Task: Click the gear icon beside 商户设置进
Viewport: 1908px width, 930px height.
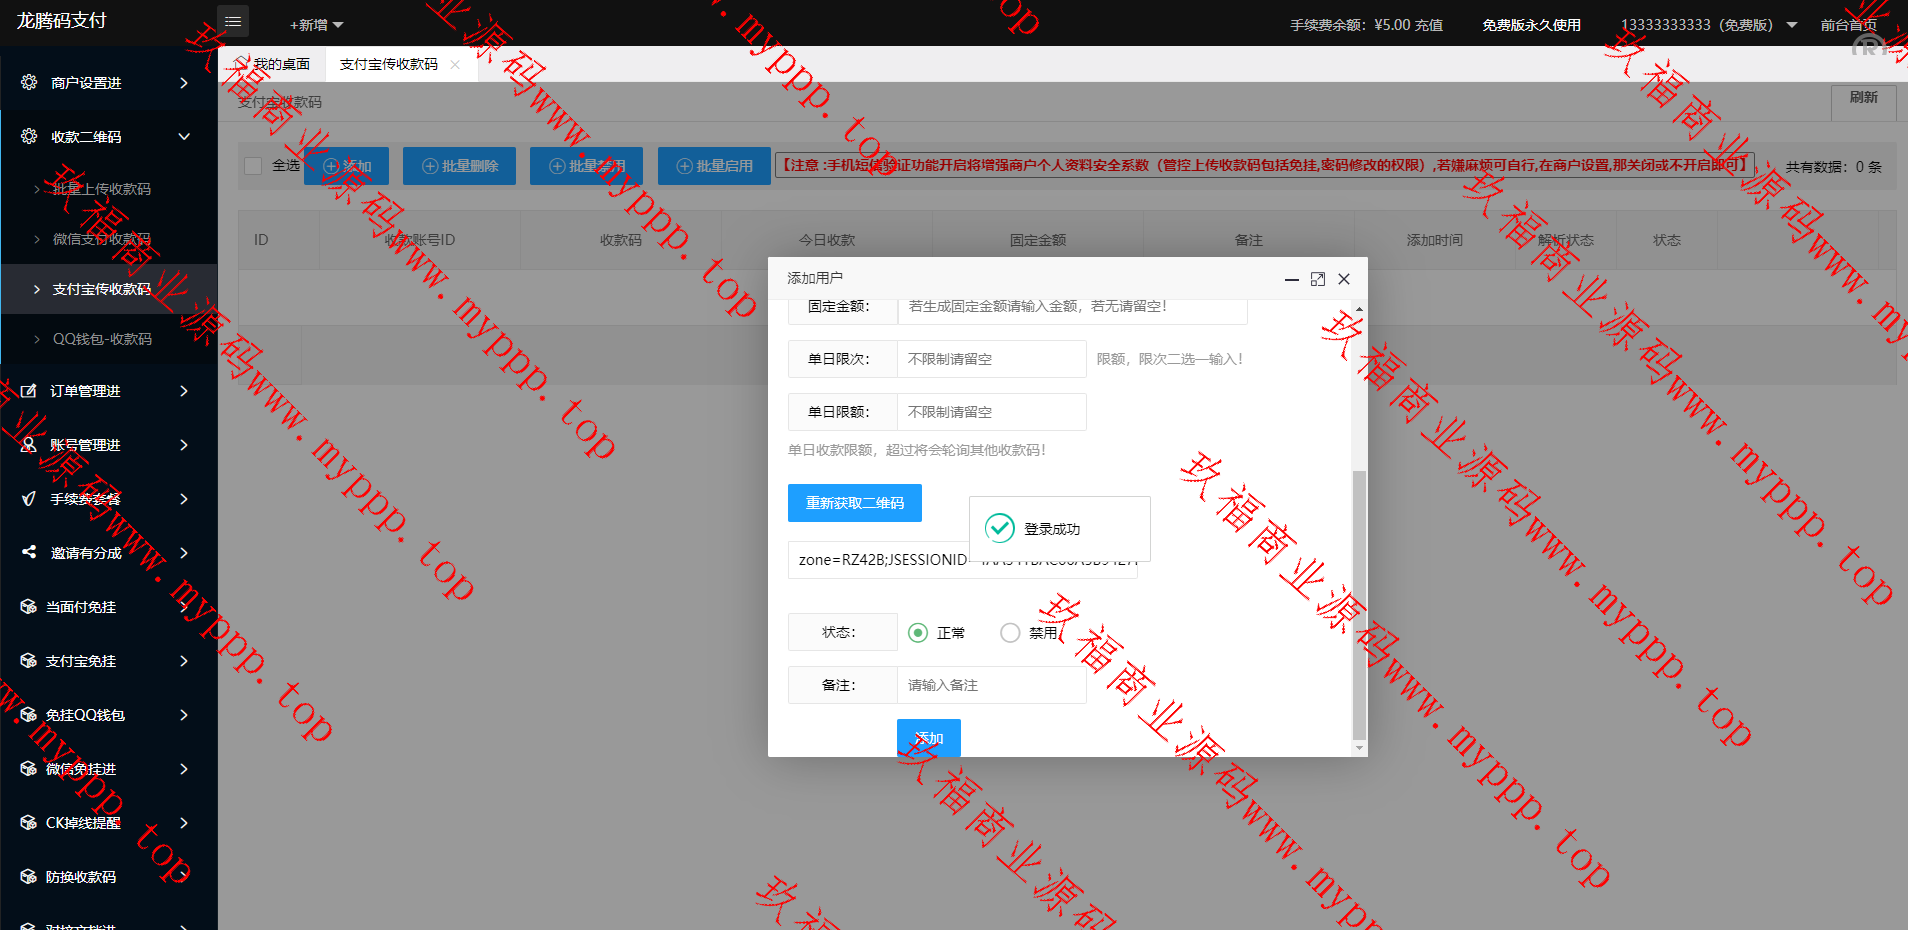Action: 29,82
